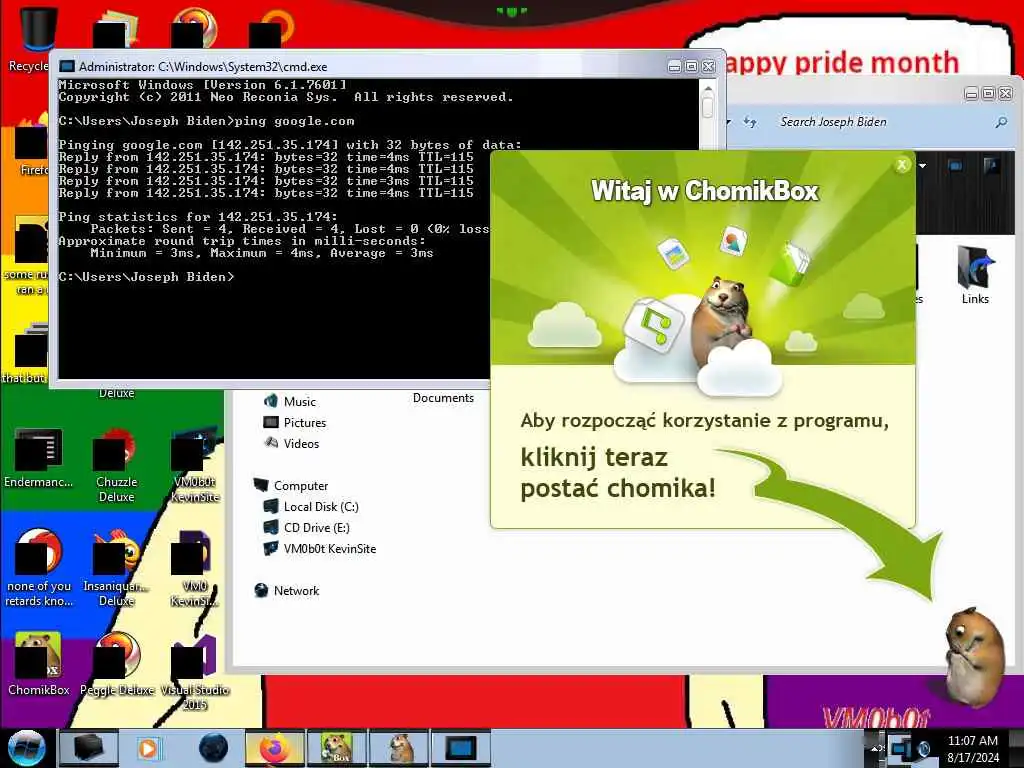Click the cmd prompt line C:\Users\Joseph Biden>

[146, 277]
